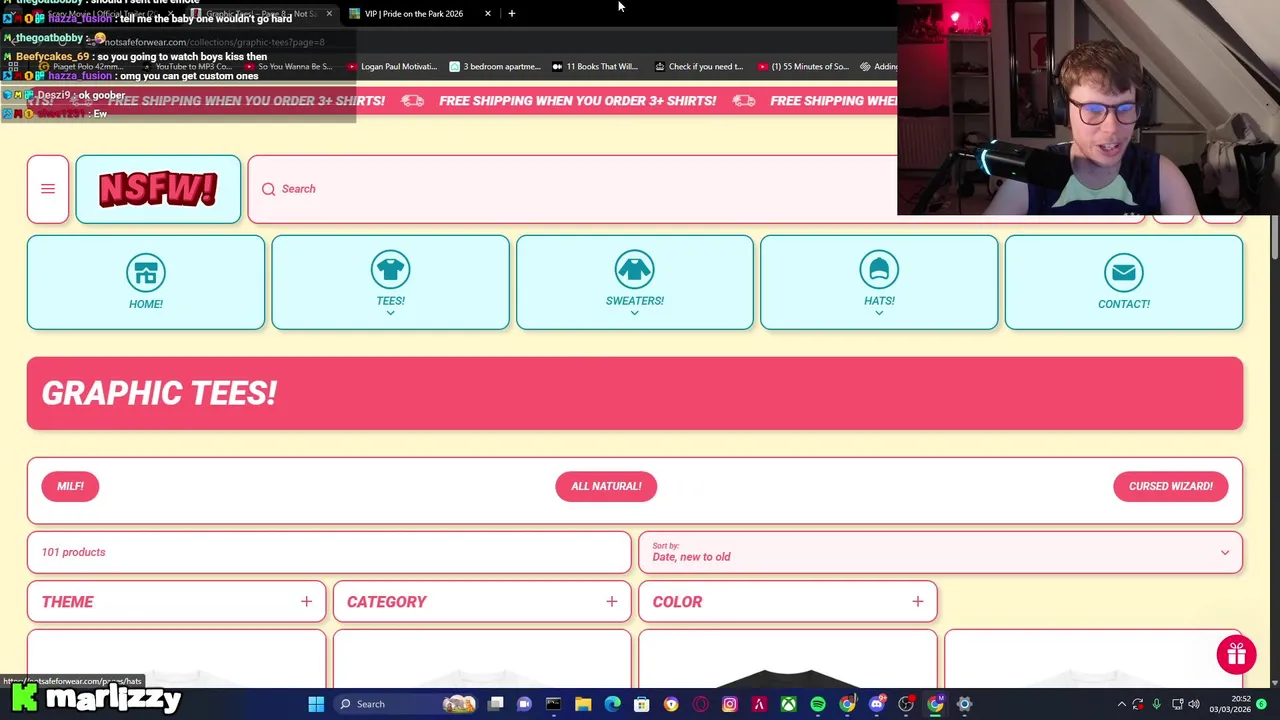This screenshot has height=720, width=1280.
Task: Select the TEES! t-shirt icon
Action: tap(390, 271)
